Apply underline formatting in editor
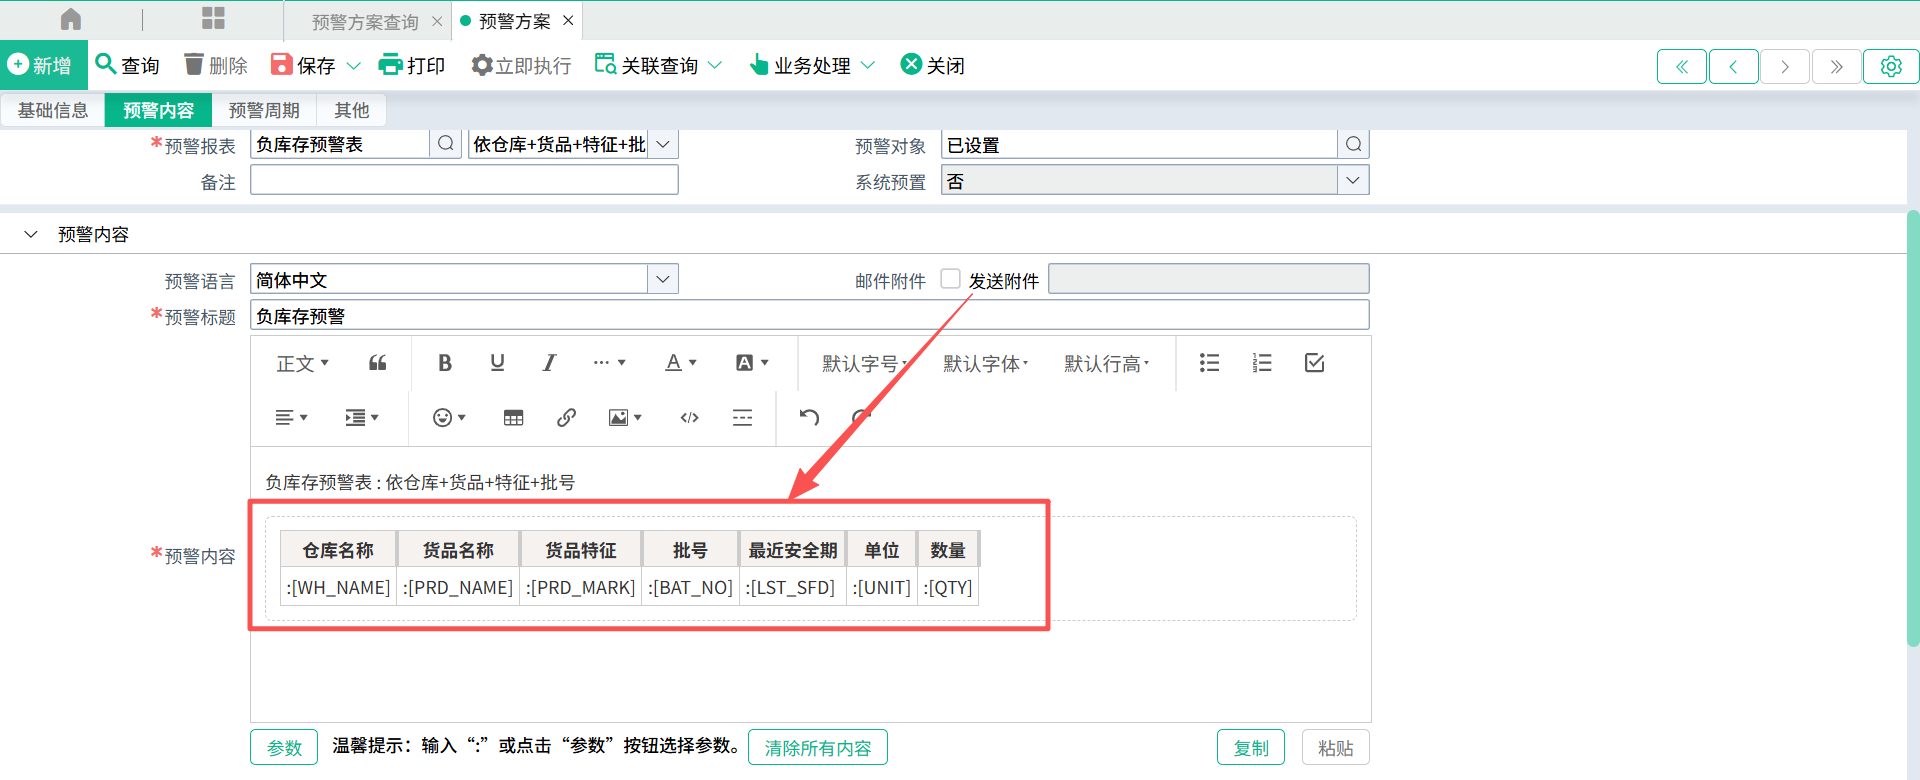1920x780 pixels. click(x=497, y=363)
